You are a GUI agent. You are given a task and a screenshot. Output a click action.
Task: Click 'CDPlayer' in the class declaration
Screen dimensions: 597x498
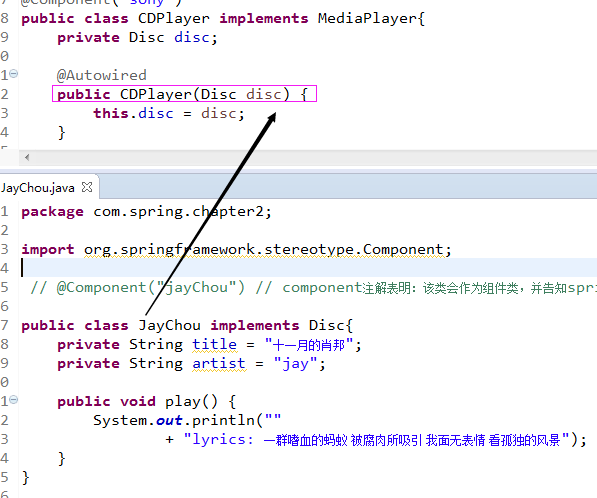pyautogui.click(x=174, y=19)
